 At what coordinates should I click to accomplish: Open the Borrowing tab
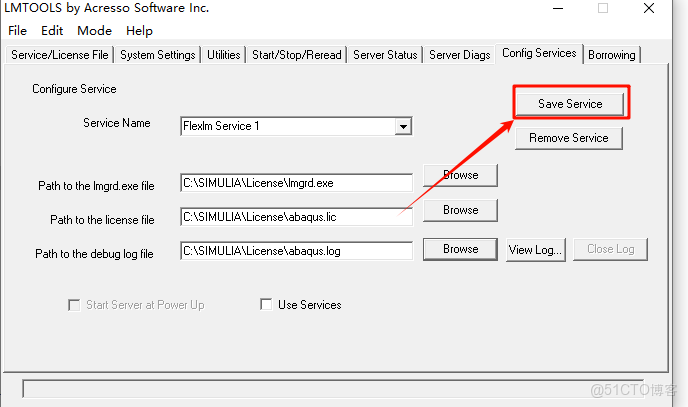612,55
